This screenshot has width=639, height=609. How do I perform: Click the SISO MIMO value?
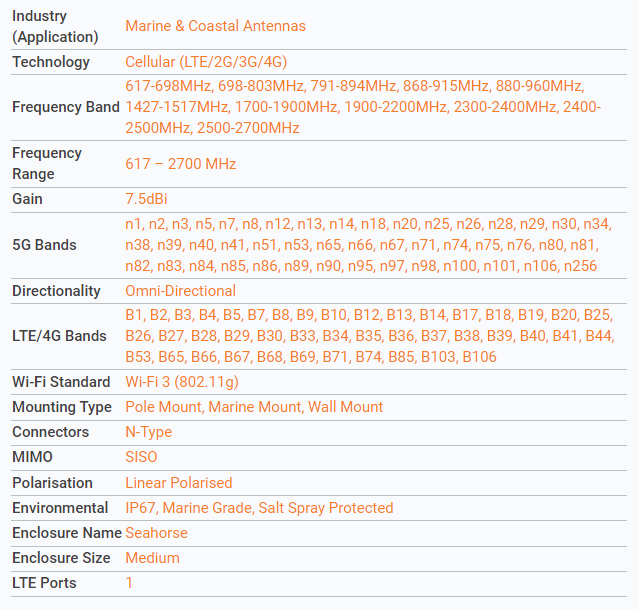pos(141,457)
